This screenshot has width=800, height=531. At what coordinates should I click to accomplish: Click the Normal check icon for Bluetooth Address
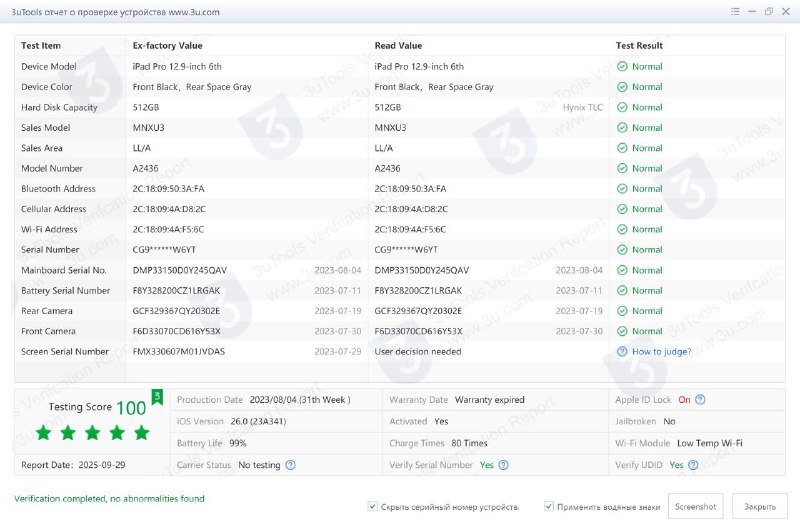(x=622, y=189)
